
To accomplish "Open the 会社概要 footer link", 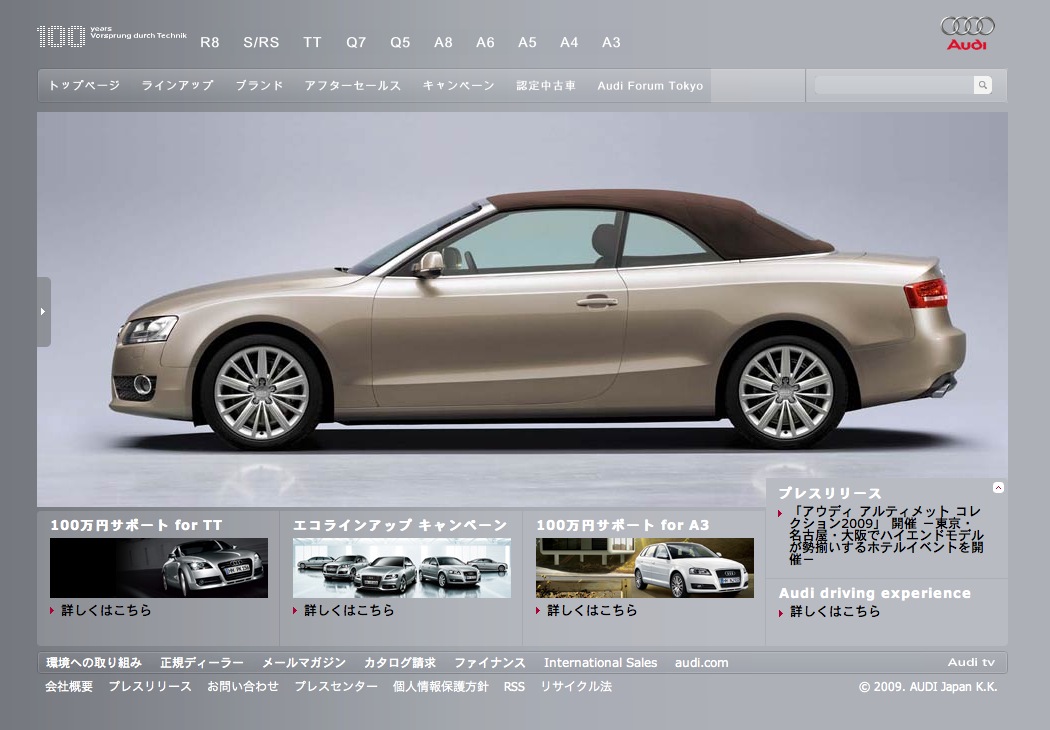I will 69,686.
